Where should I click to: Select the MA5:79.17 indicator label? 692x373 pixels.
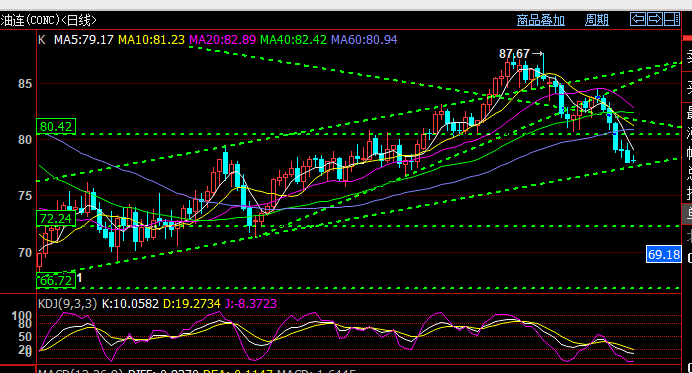tap(84, 40)
